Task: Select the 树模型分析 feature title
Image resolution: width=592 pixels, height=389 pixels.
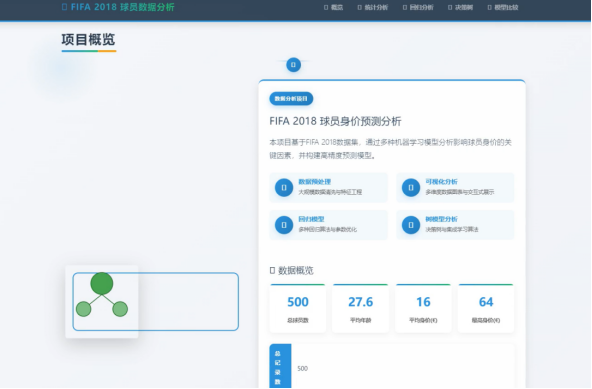Action: tap(441, 219)
